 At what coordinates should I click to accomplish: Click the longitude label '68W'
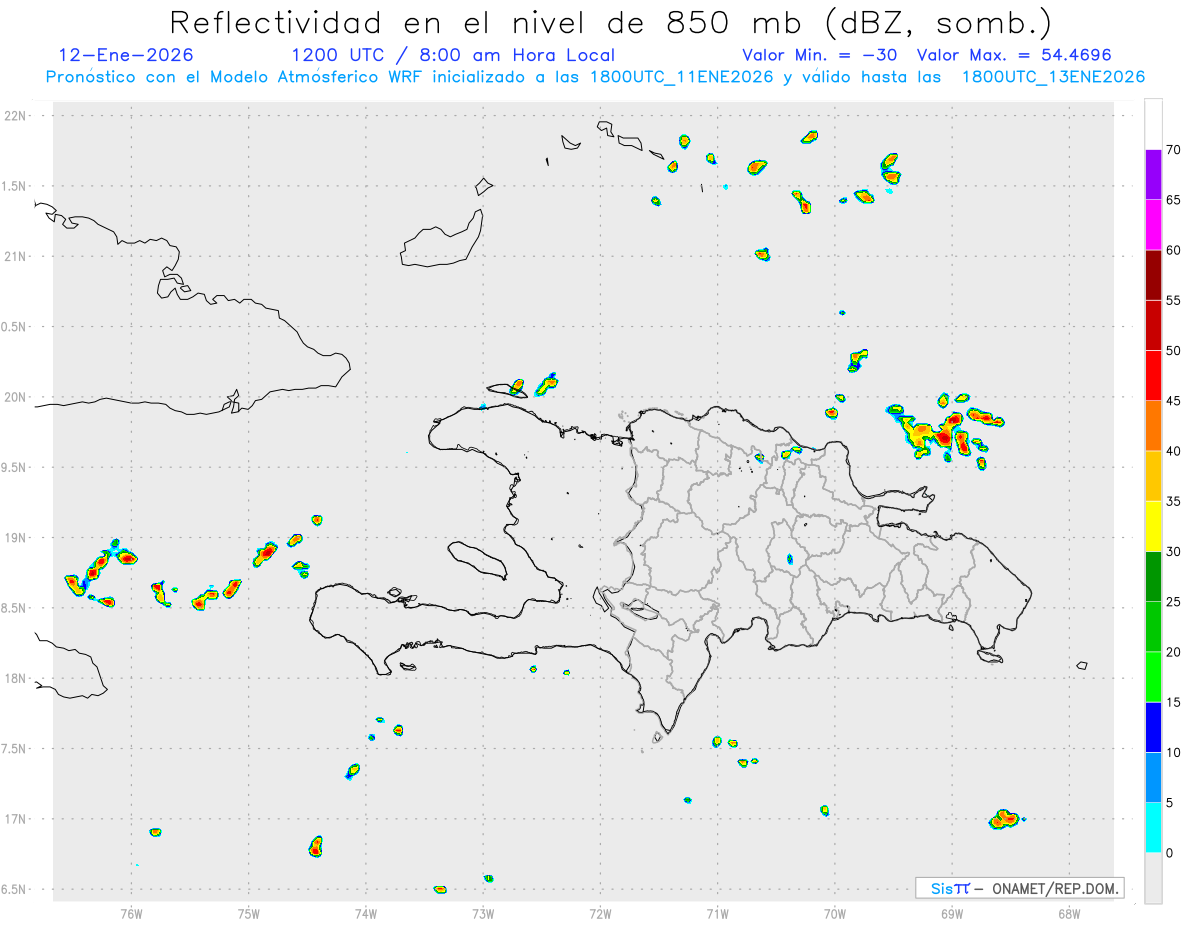click(x=1069, y=913)
